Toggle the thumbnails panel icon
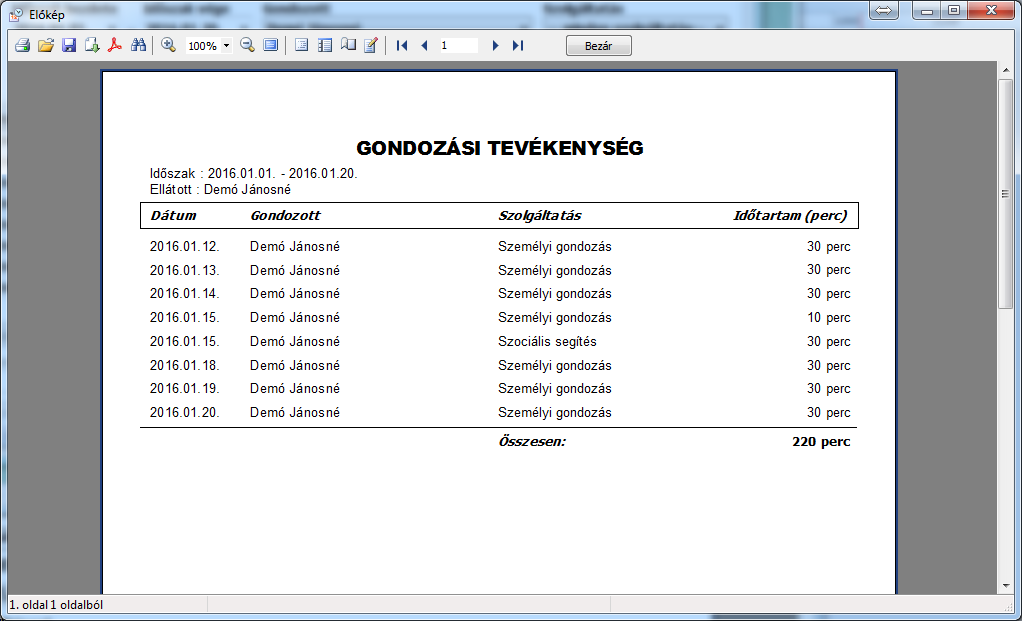 click(325, 46)
